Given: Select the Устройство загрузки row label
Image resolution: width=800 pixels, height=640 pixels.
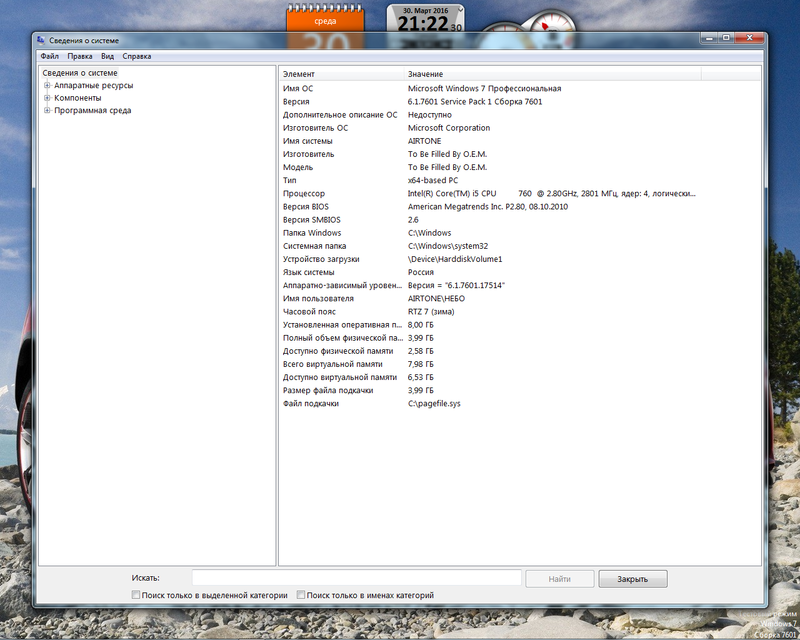Looking at the screenshot, I should 321,259.
